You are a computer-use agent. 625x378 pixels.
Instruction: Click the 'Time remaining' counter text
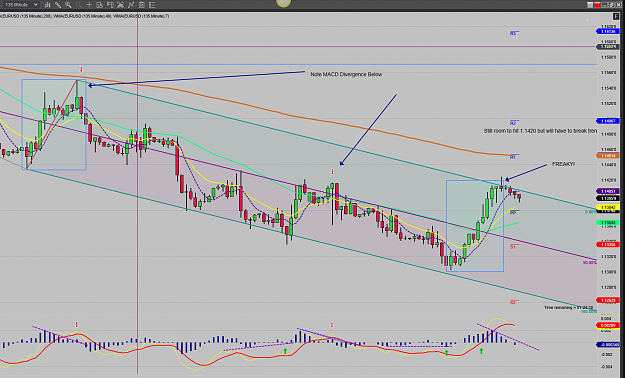[x=568, y=307]
